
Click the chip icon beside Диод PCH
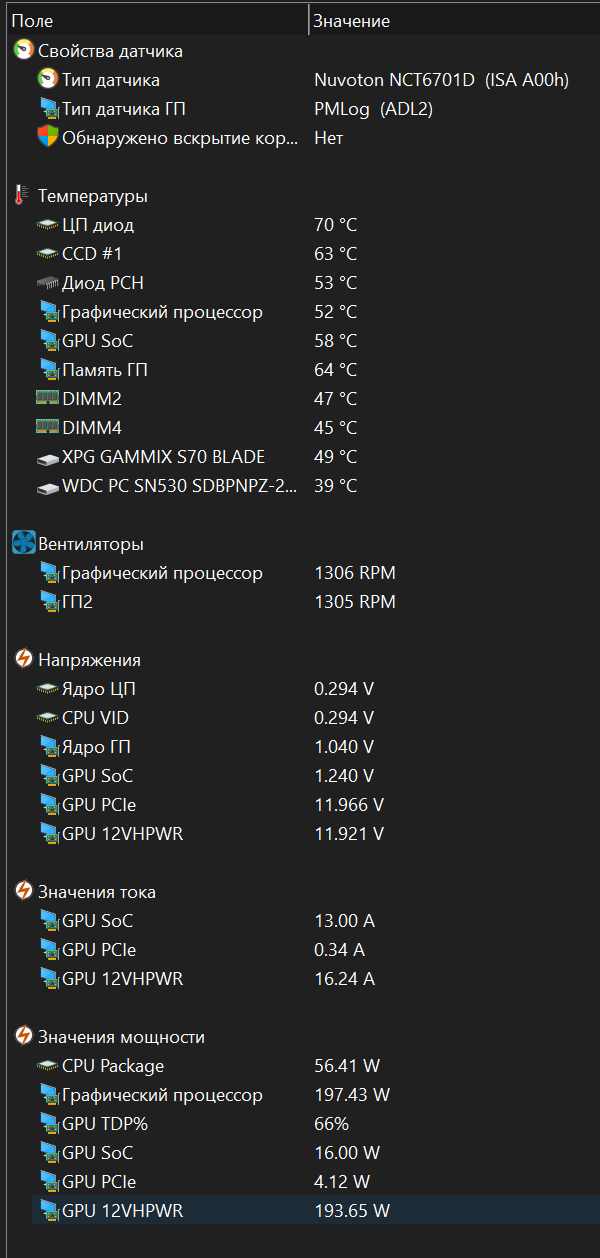pyautogui.click(x=47, y=283)
